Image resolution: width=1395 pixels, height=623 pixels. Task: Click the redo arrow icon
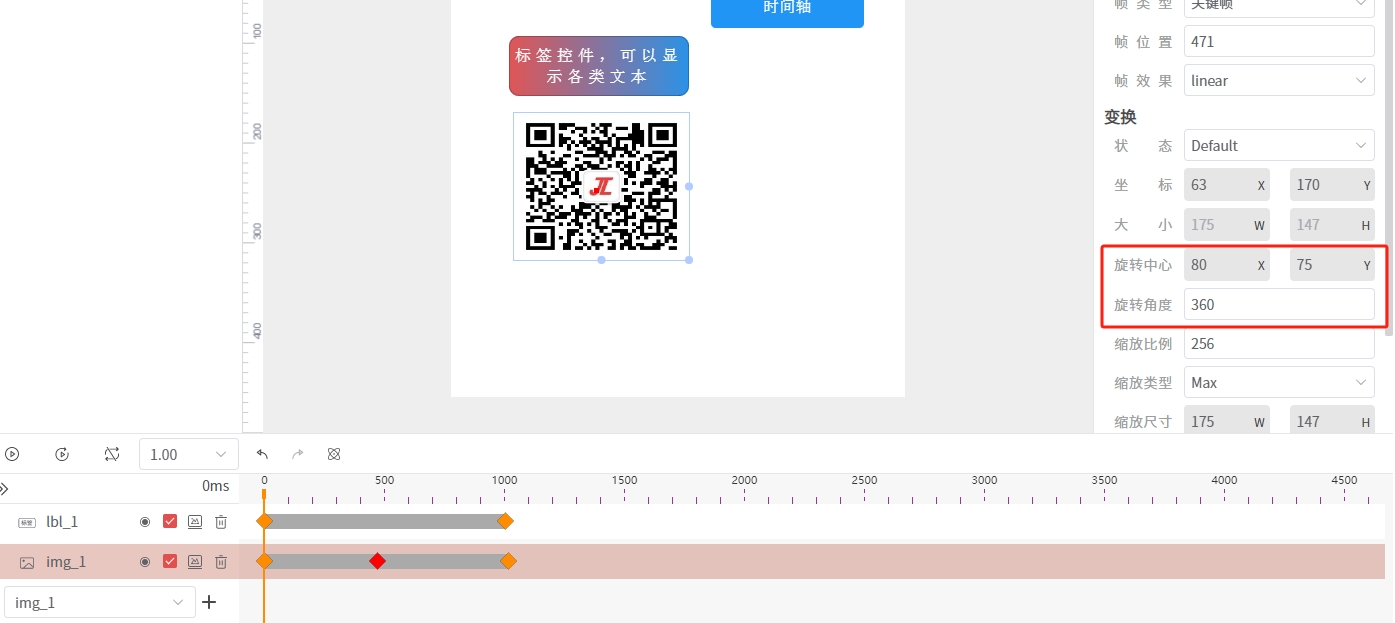coord(298,454)
